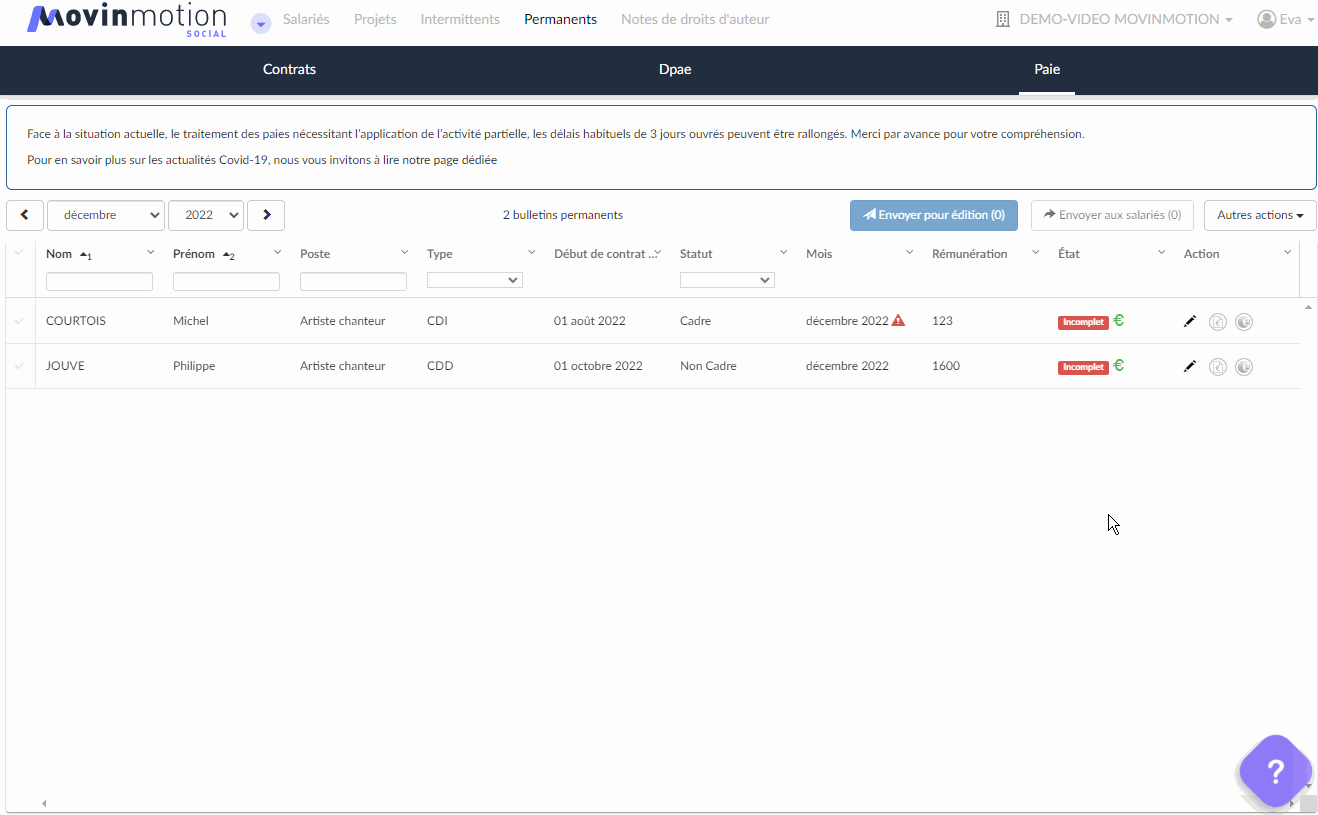Open the year dropdown showing 2022
The width and height of the screenshot is (1318, 815).
pyautogui.click(x=206, y=215)
